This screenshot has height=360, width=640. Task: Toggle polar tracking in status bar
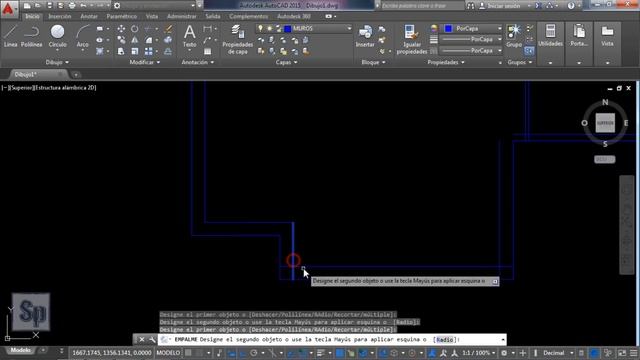(253, 353)
